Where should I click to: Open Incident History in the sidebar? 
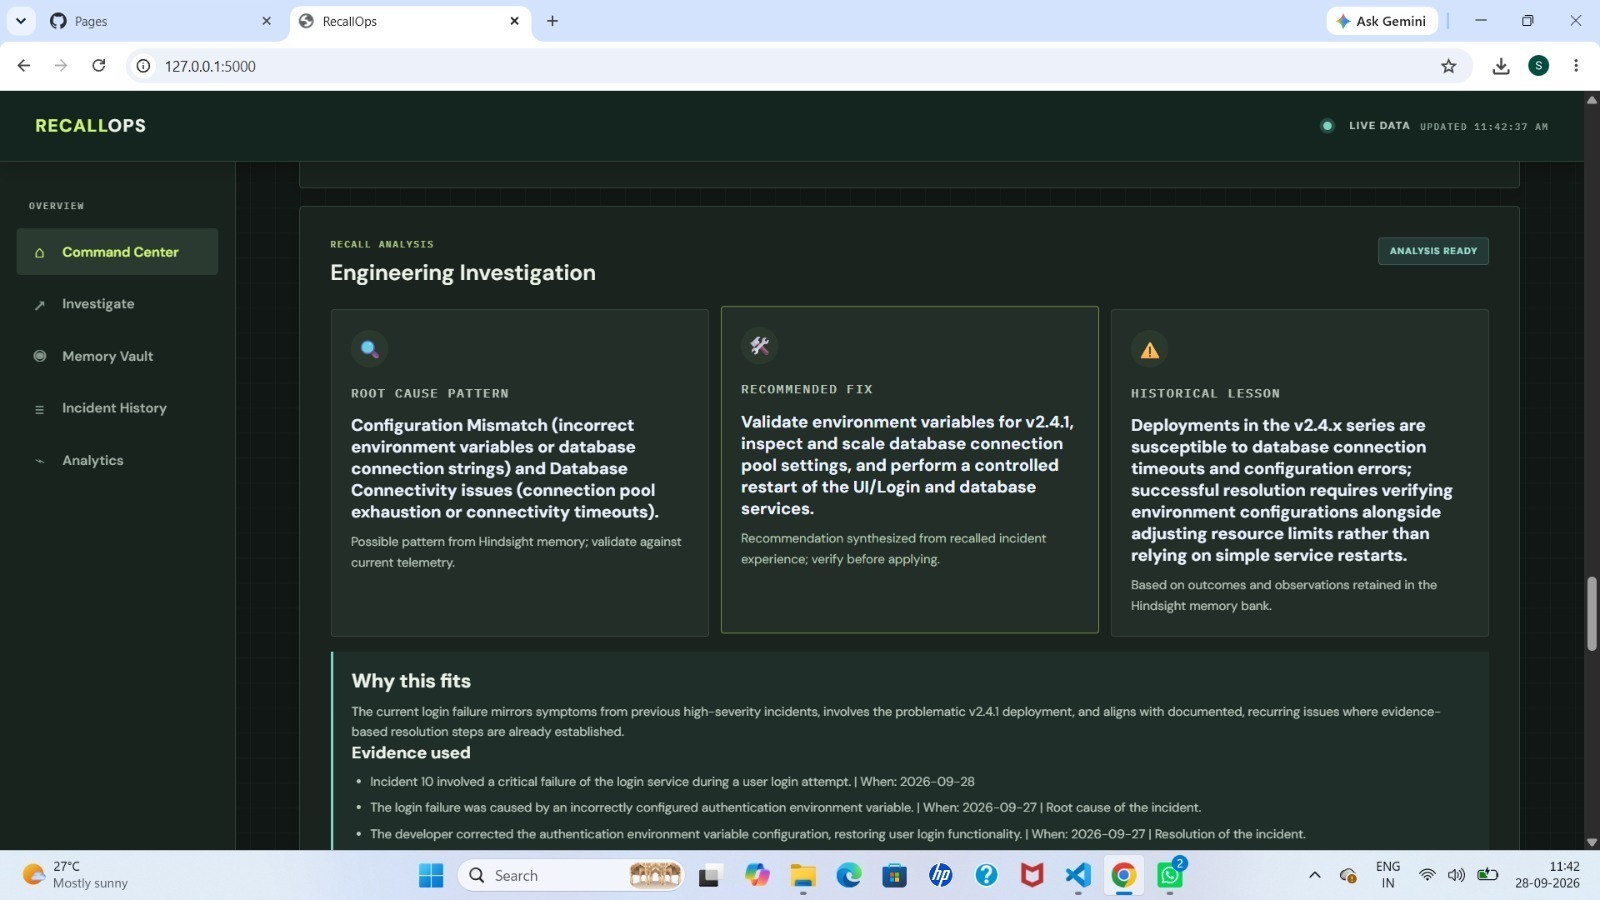tap(117, 408)
